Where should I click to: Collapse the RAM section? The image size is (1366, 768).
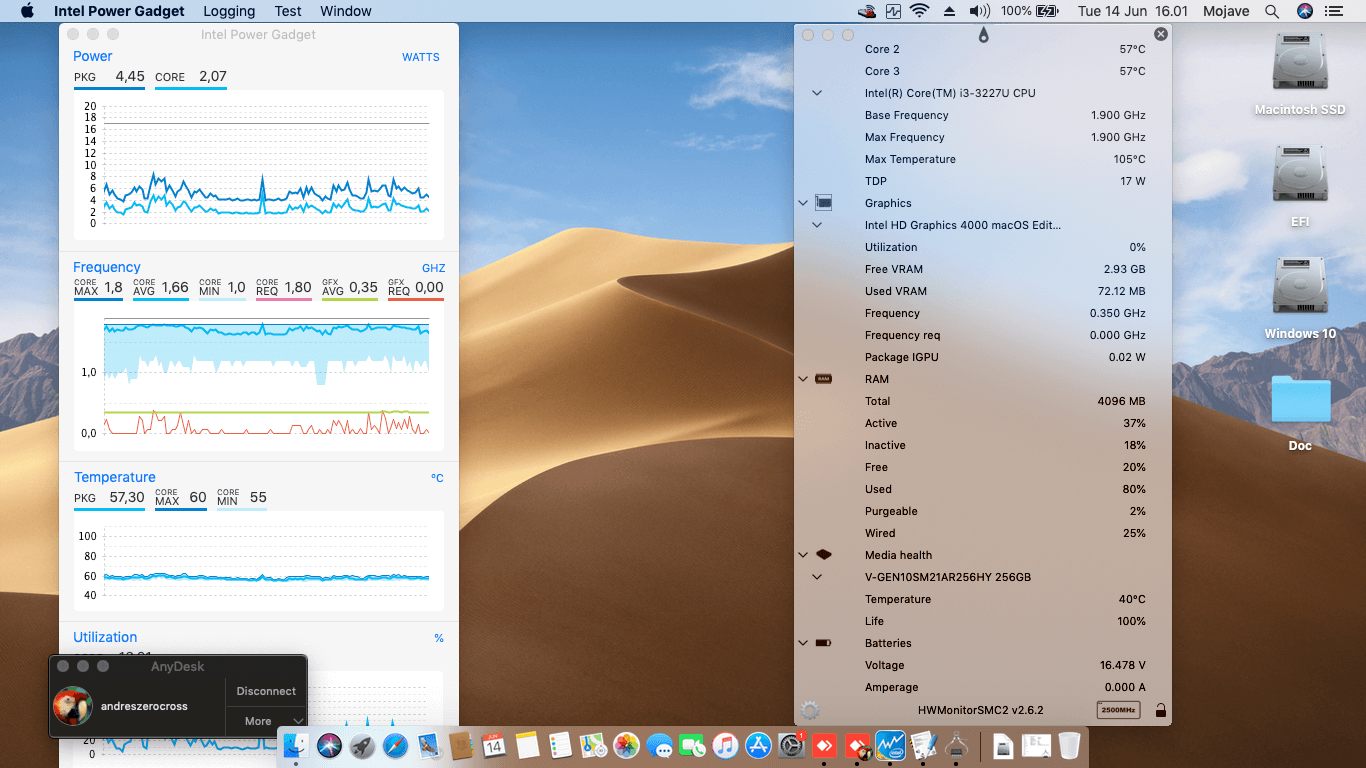(x=803, y=379)
